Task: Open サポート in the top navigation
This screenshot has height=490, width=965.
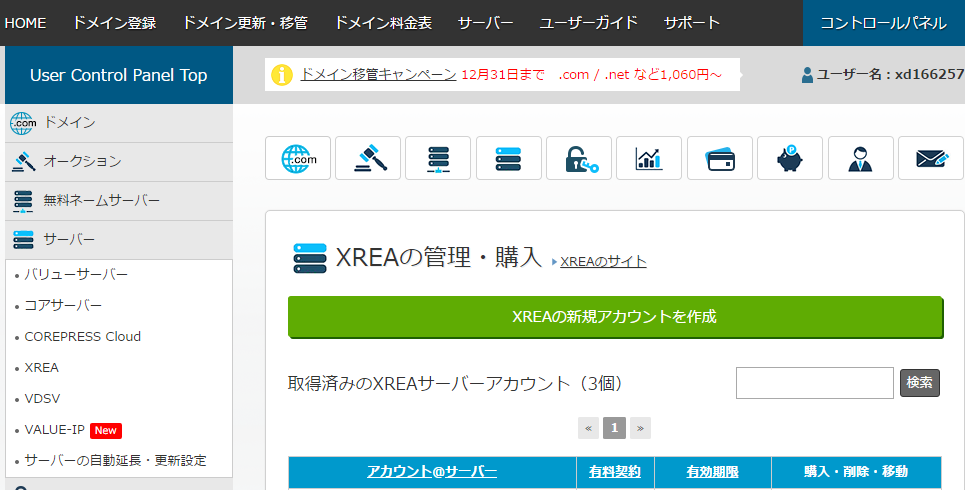Action: 692,23
